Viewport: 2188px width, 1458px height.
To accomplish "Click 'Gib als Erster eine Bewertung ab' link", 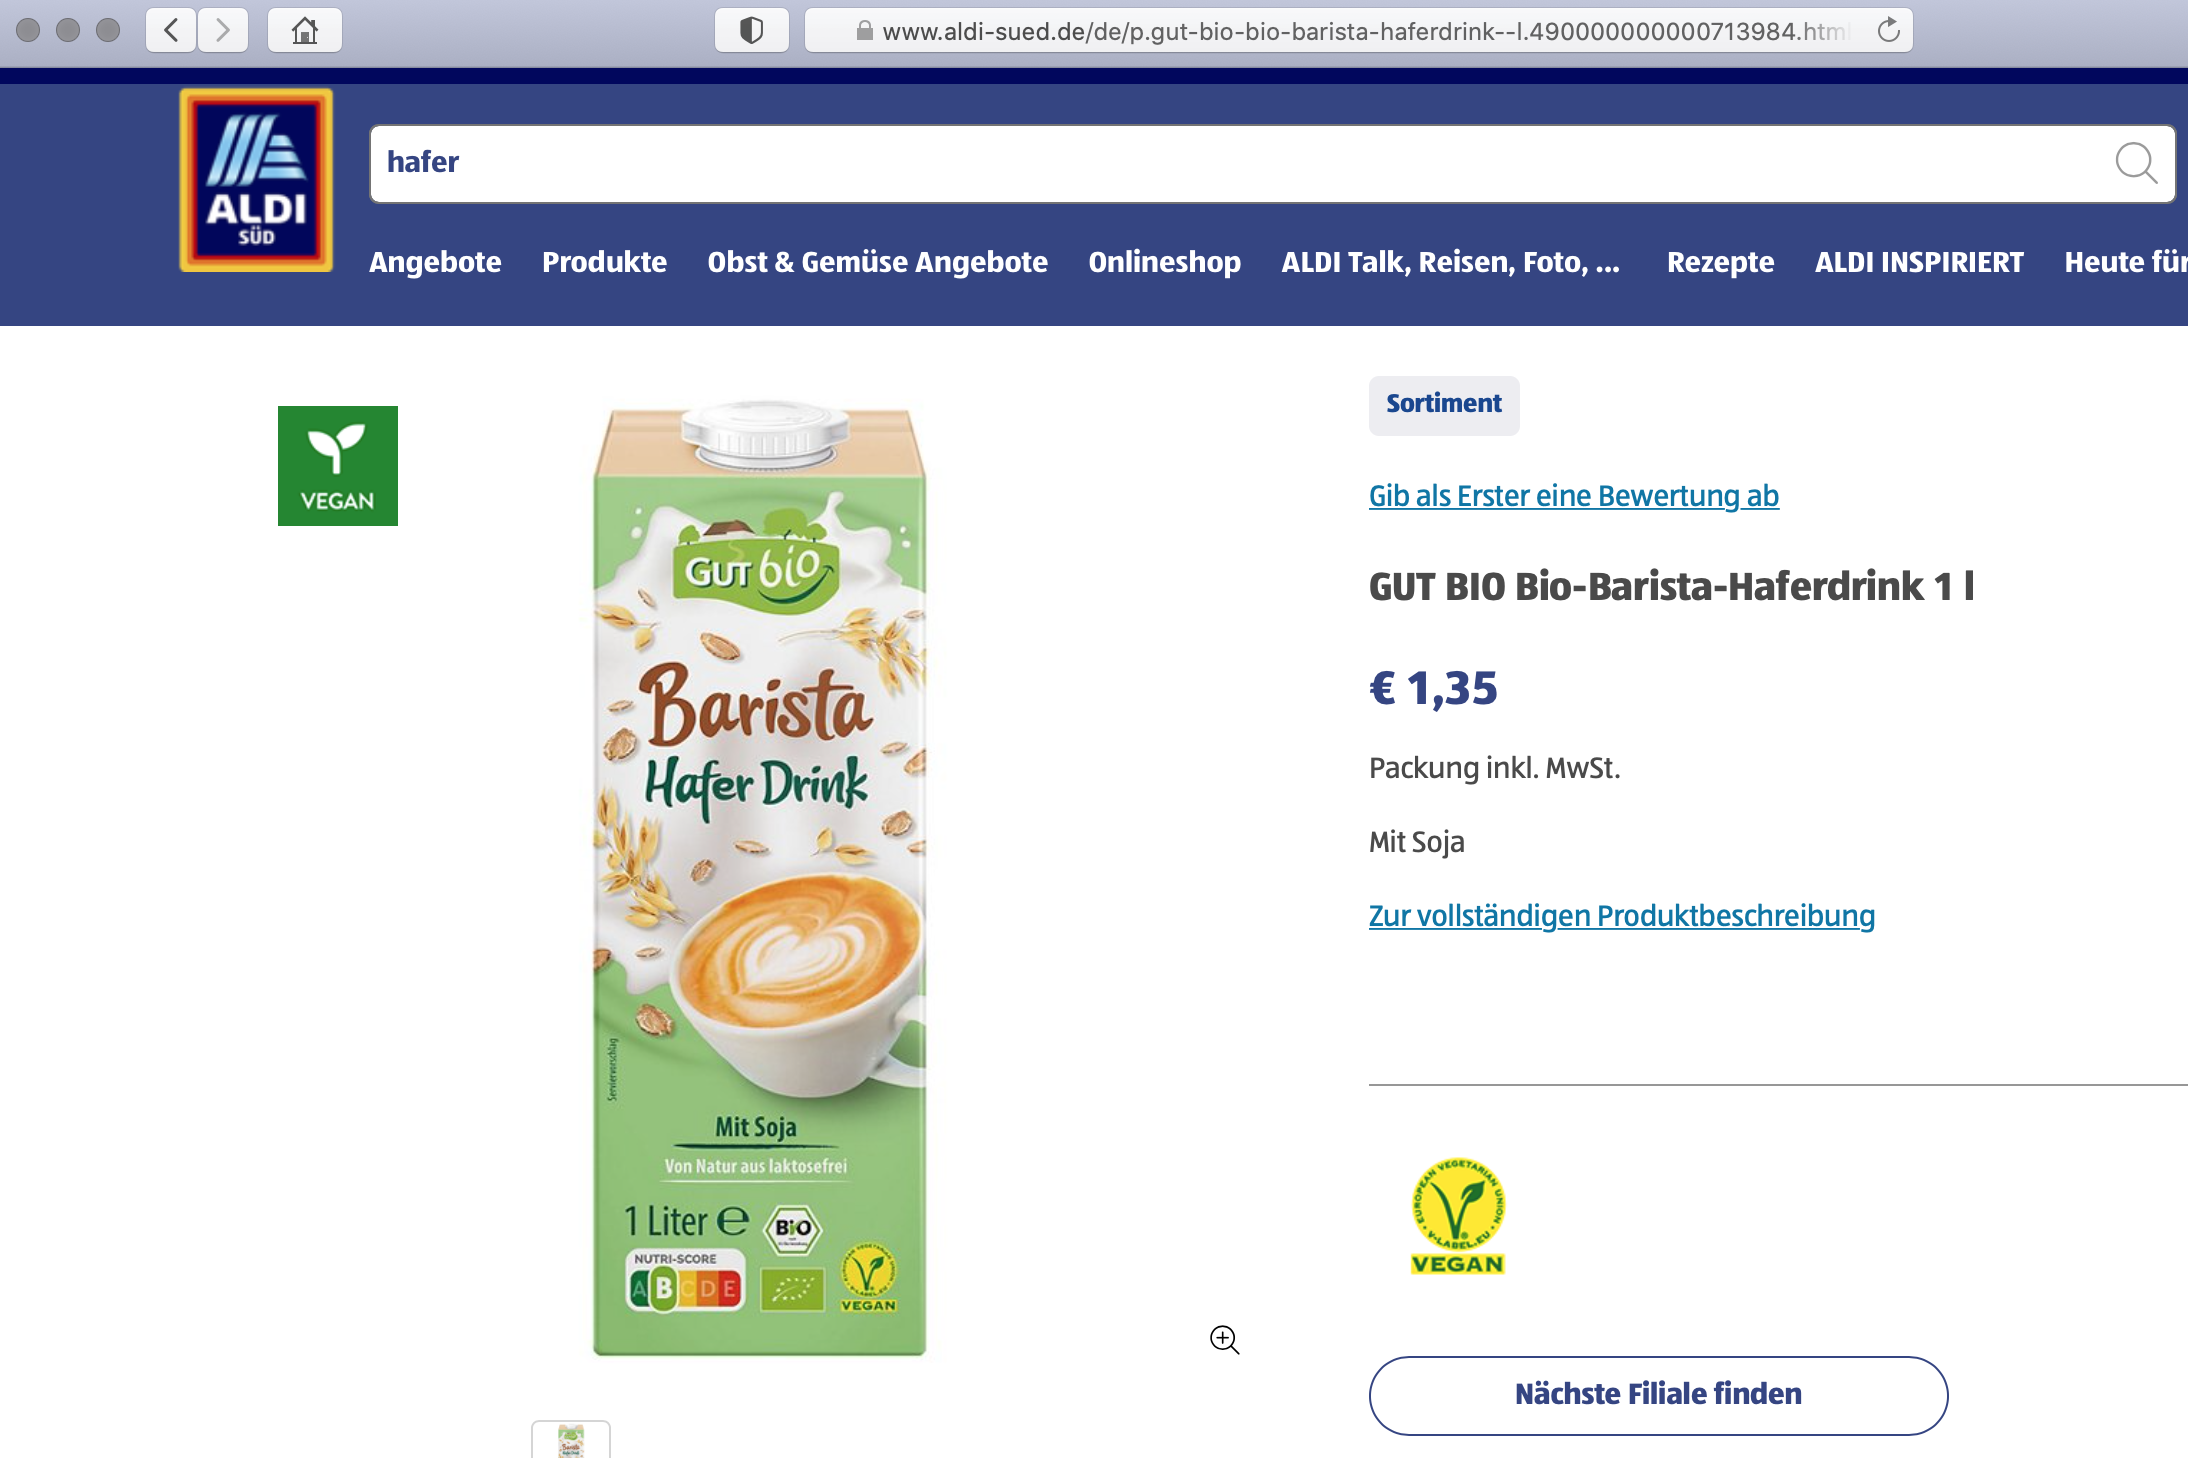I will click(1573, 496).
